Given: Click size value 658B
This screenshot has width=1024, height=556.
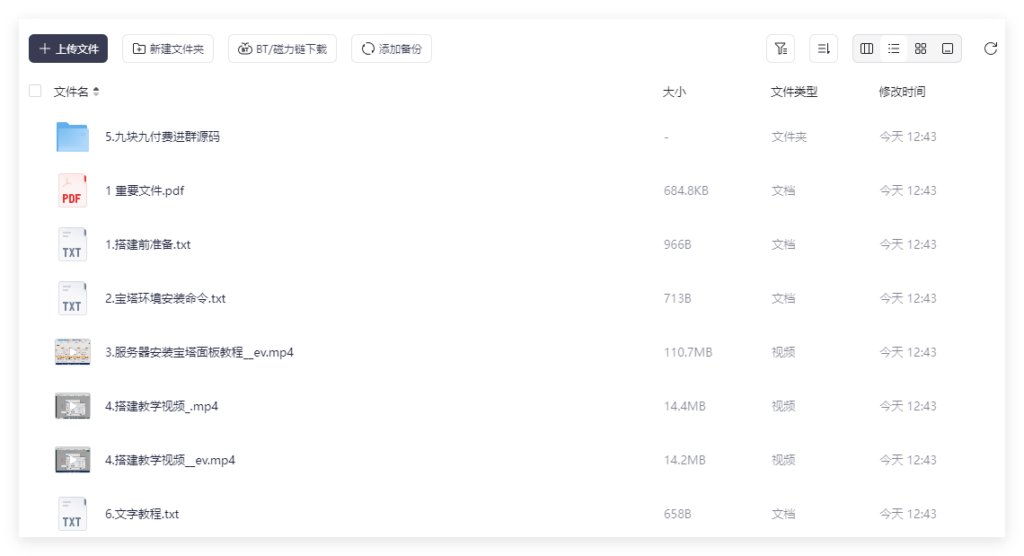Looking at the screenshot, I should 677,514.
